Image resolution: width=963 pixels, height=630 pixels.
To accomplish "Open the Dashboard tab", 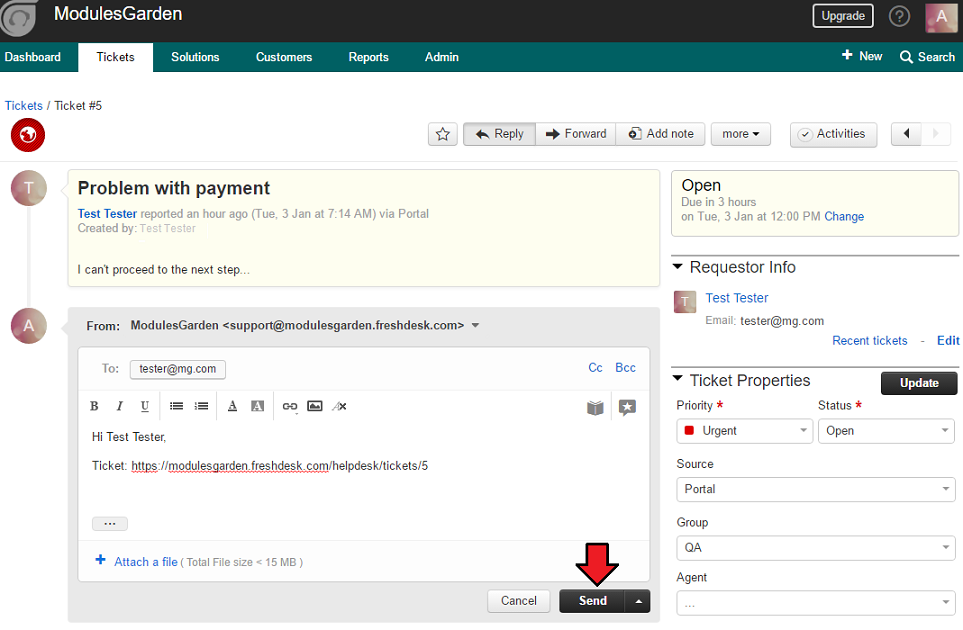I will pyautogui.click(x=33, y=57).
